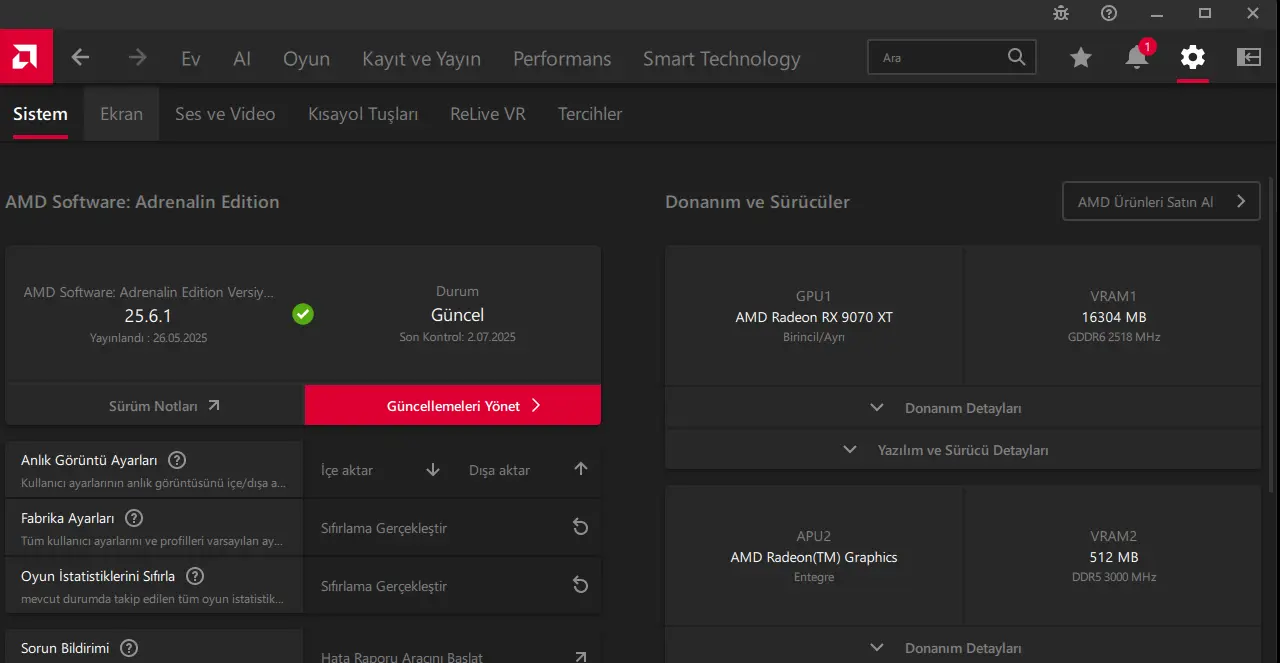Switch to Kısayol Tuşları sub-tab
Image resolution: width=1280 pixels, height=663 pixels.
coord(363,114)
